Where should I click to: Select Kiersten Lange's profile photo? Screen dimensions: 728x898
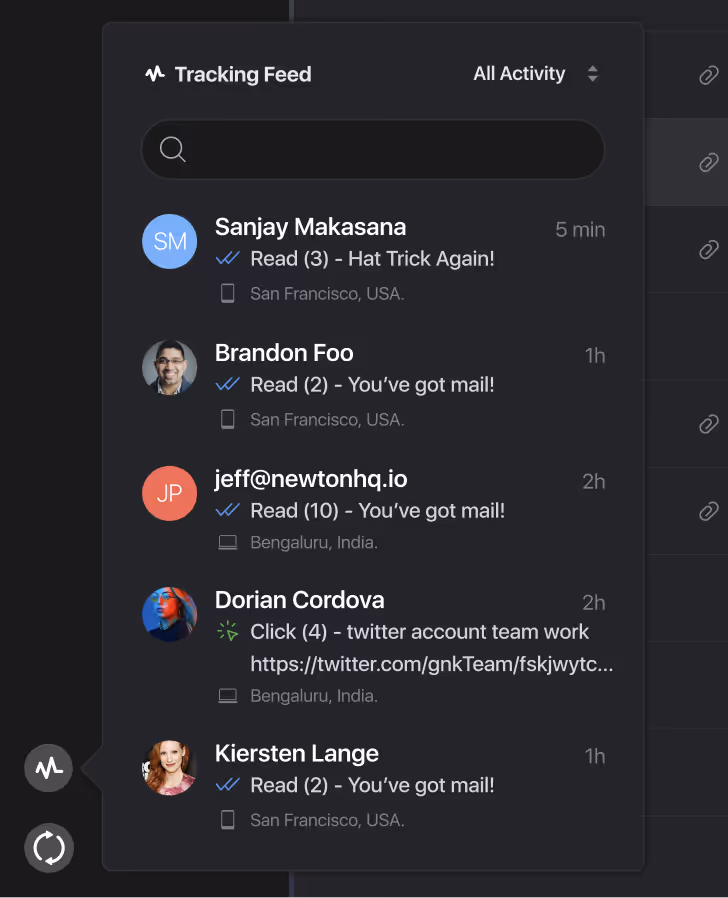coord(170,768)
